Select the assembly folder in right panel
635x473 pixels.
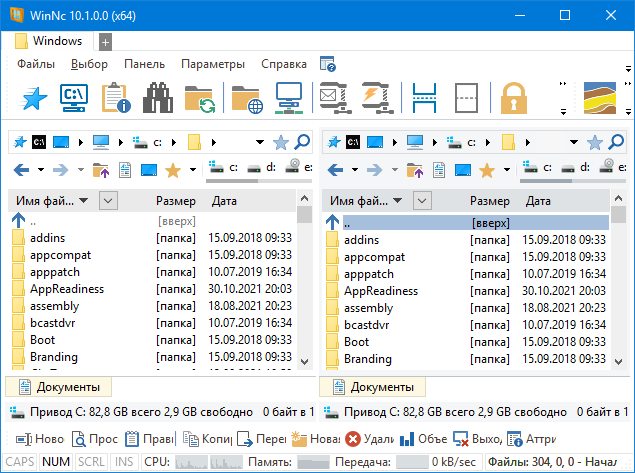pos(368,308)
